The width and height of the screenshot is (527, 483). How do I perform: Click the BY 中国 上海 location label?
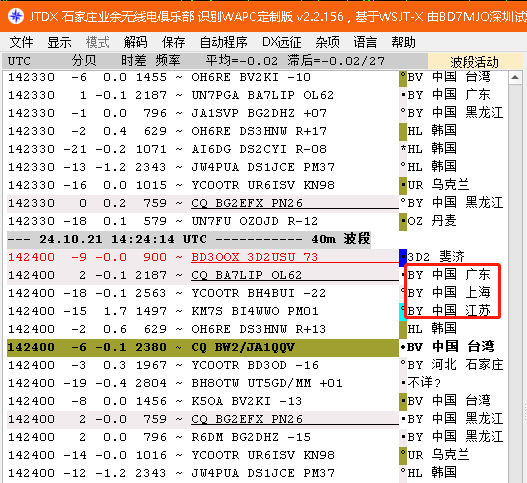[x=449, y=293]
